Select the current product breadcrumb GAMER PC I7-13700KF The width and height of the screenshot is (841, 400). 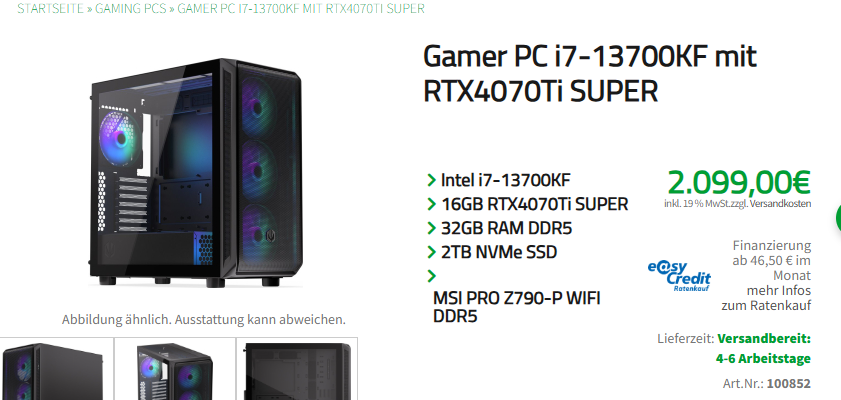(x=300, y=9)
